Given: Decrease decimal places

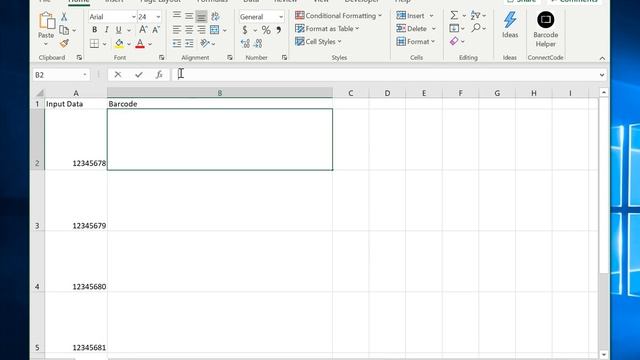Looking at the screenshot, I should point(258,43).
